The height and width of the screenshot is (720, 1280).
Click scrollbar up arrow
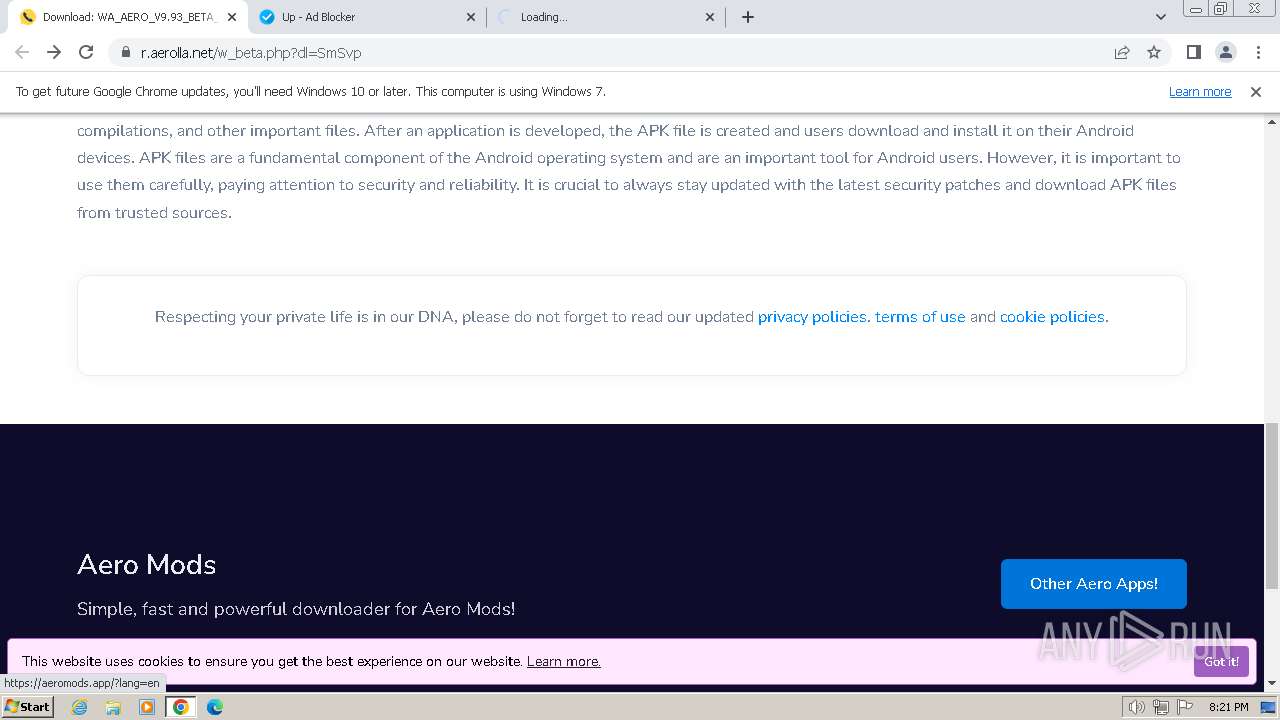pyautogui.click(x=1272, y=121)
